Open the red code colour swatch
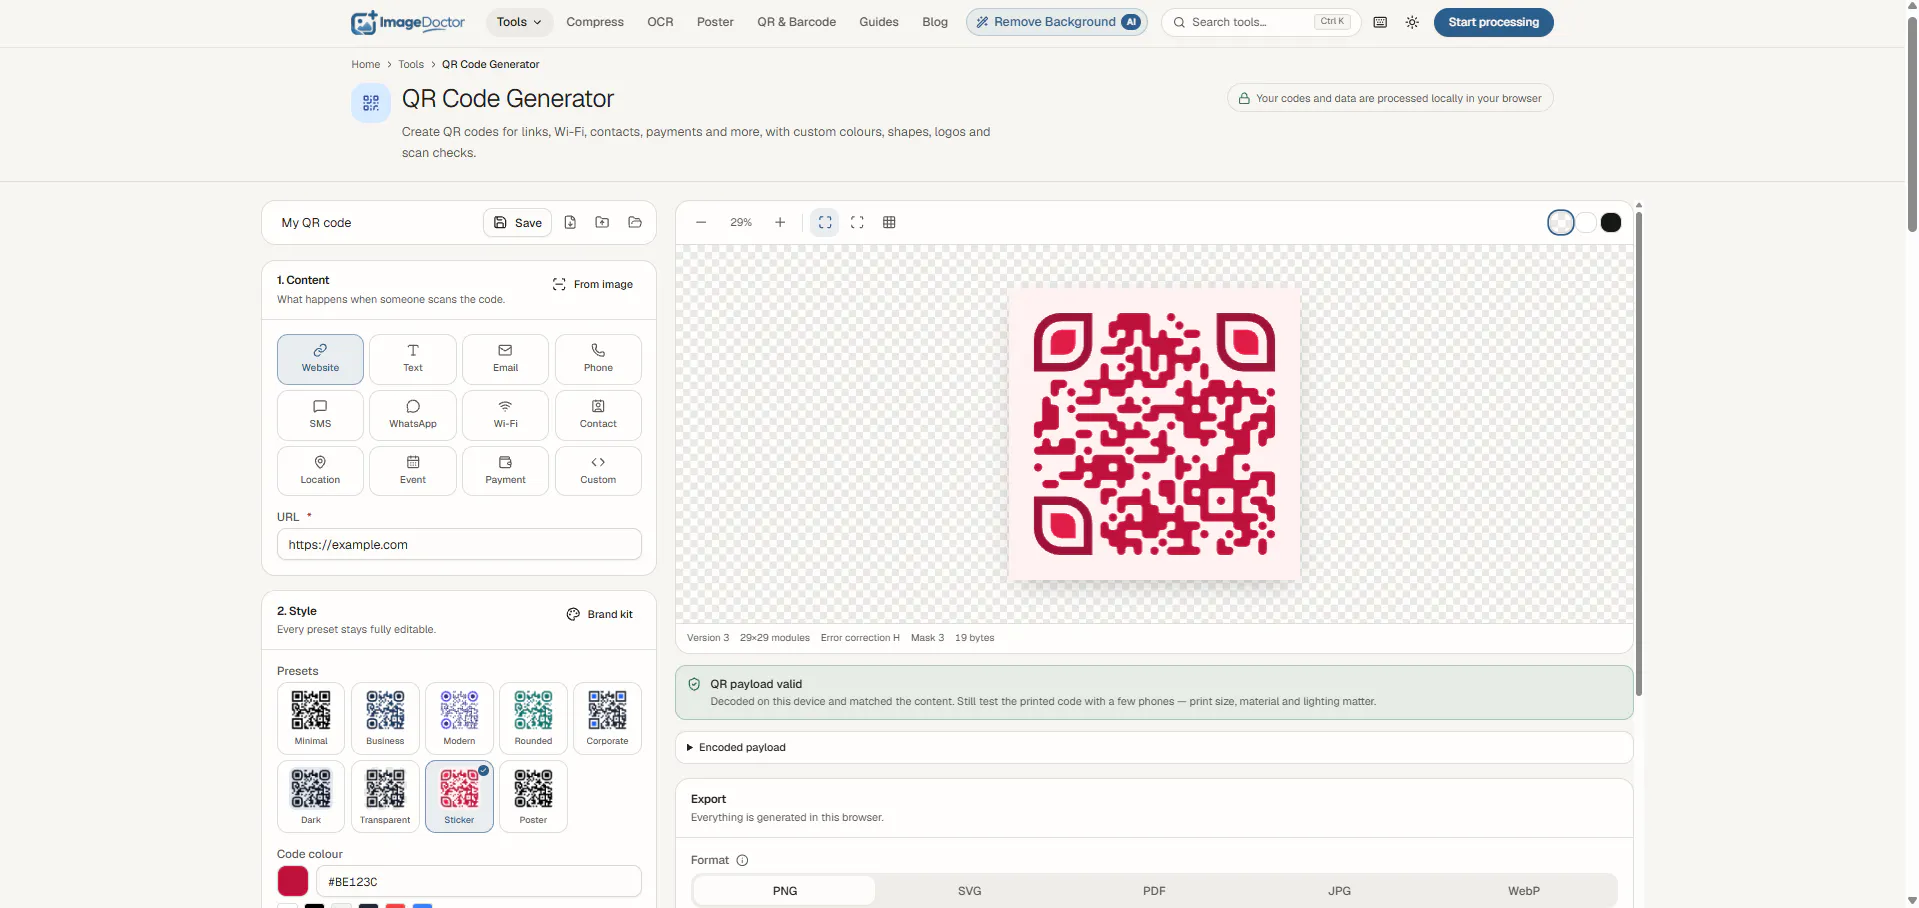Screen dimensions: 1919x908 (293, 881)
